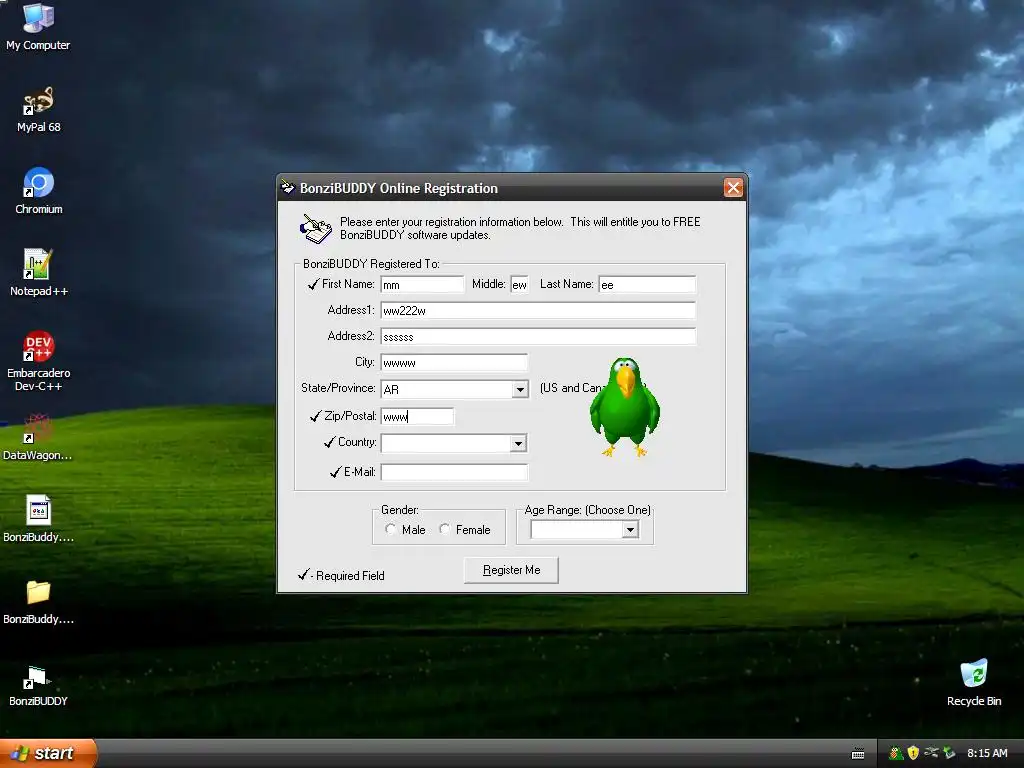Select the Male gender option
1024x768 pixels.
point(391,529)
